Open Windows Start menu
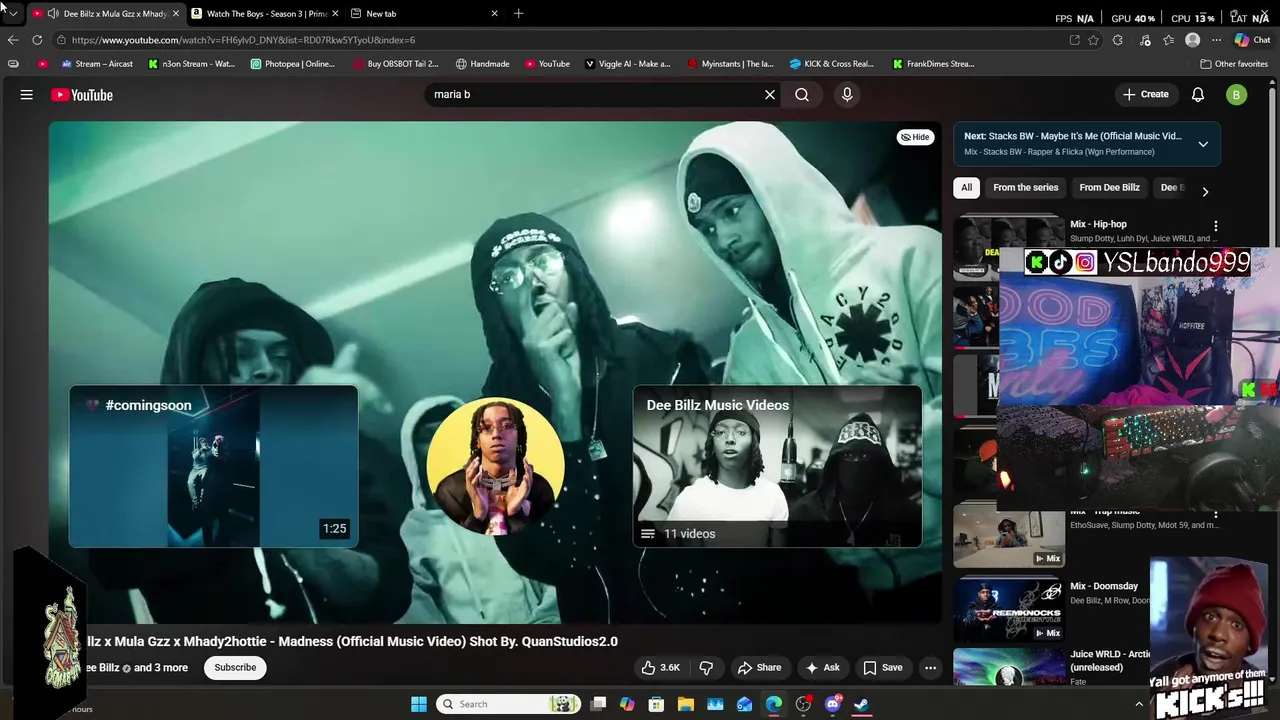Image resolution: width=1280 pixels, height=720 pixels. tap(419, 704)
